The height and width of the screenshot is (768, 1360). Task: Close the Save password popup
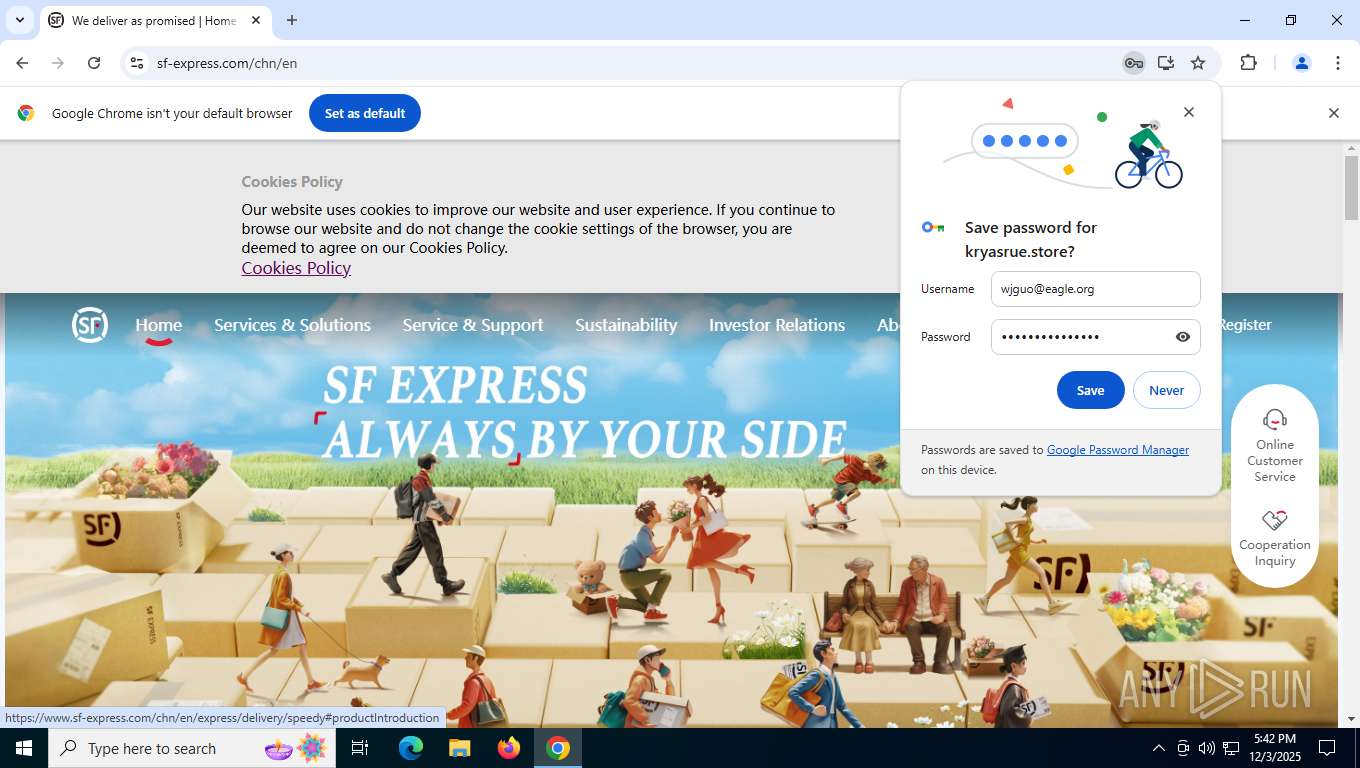click(1189, 112)
